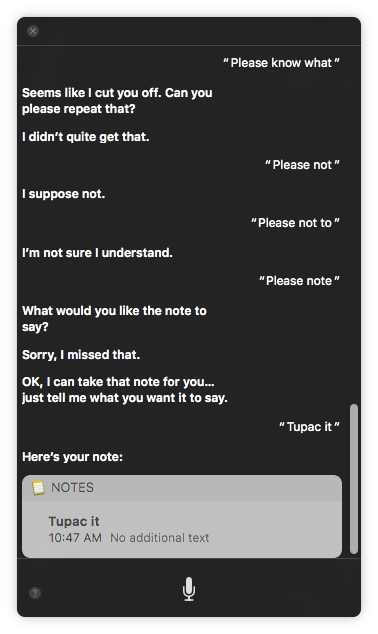Screen dimensions: 378x634
Task: Click the microphone icon to speak
Action: point(189,589)
